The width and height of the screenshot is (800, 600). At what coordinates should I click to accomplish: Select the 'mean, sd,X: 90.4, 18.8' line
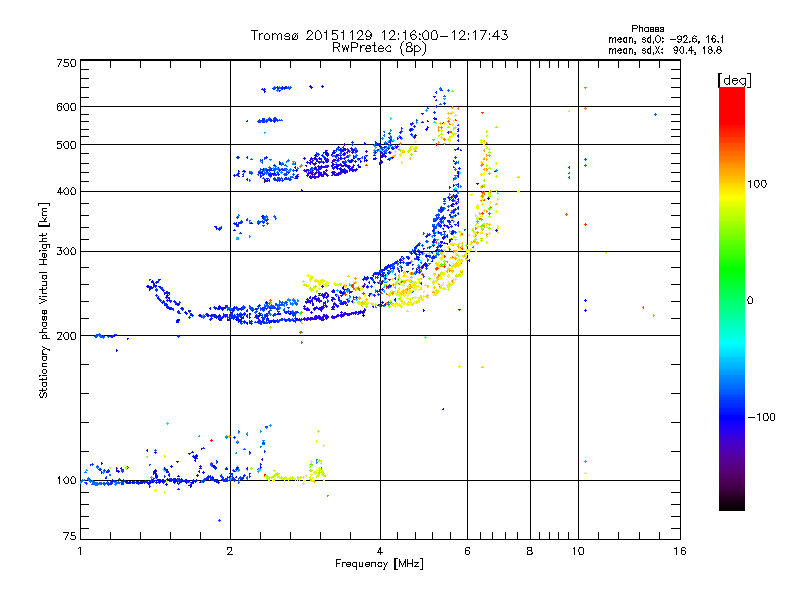click(665, 50)
